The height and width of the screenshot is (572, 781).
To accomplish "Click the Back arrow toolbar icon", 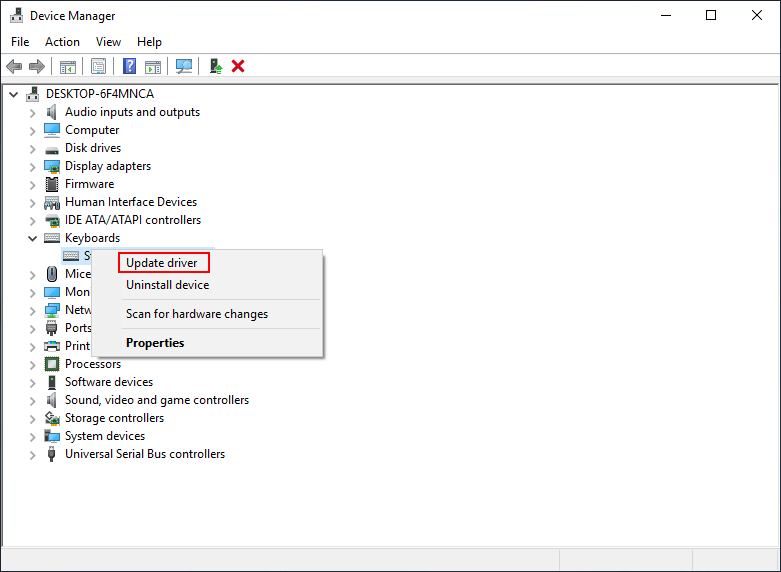I will coord(14,66).
